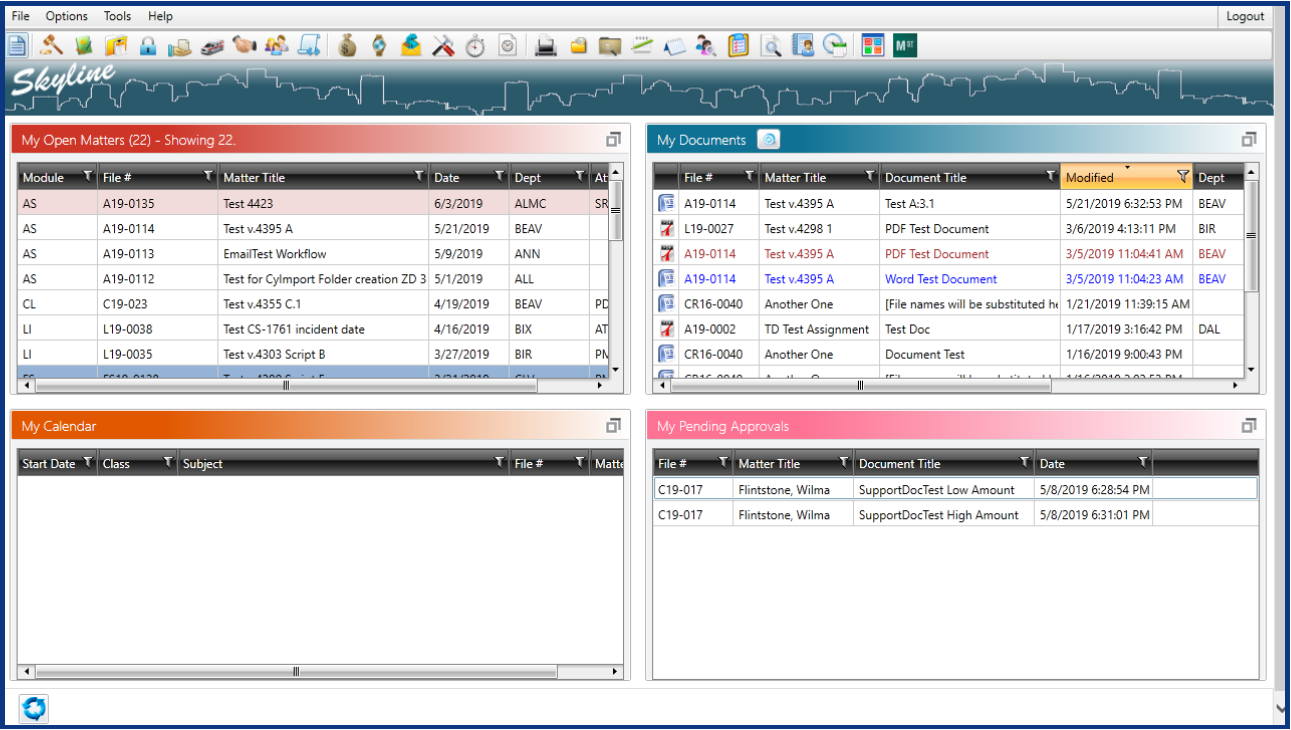Viewport: 1291px width, 730px height.
Task: Select the Word Test Document row
Action: 940,279
